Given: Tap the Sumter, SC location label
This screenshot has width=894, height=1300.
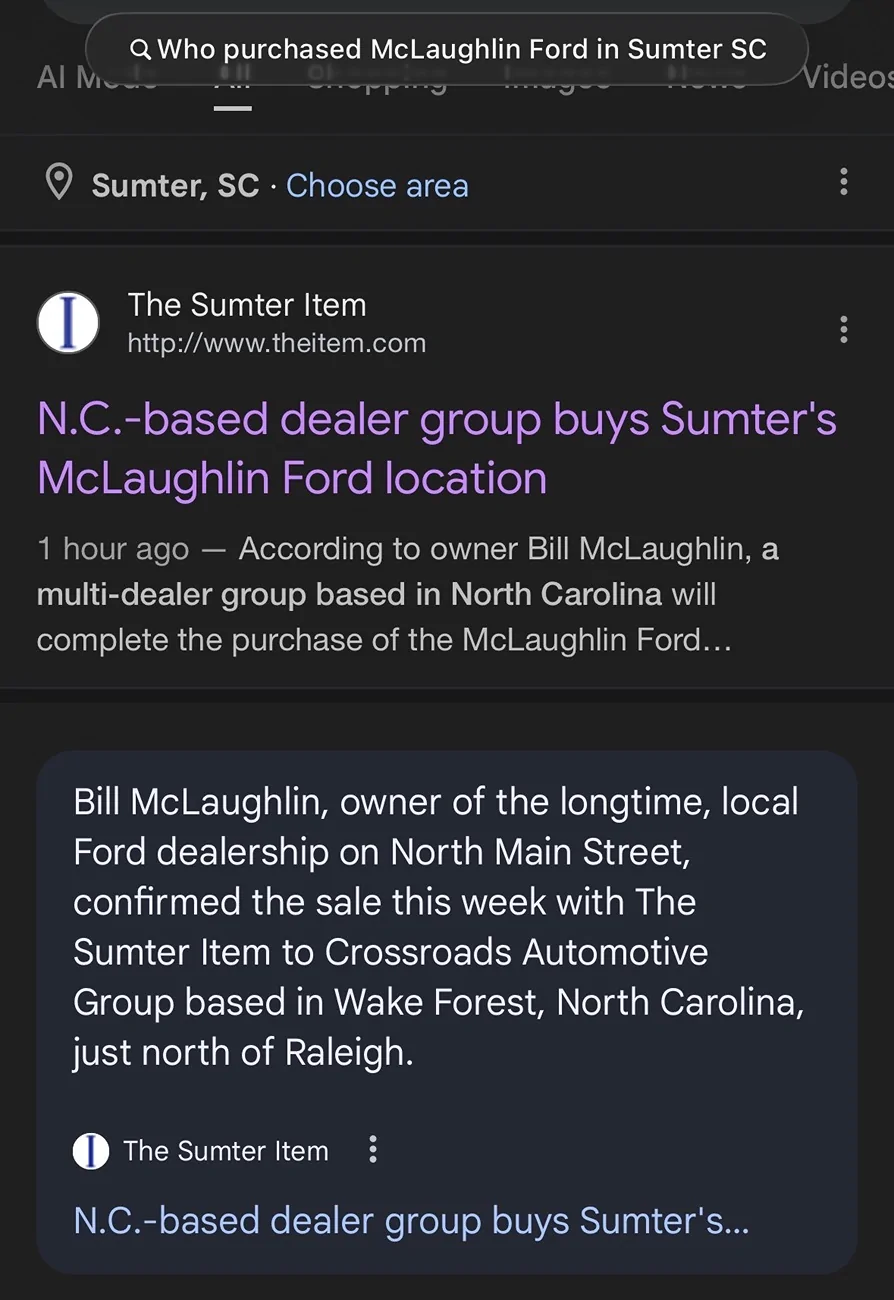Looking at the screenshot, I should 175,186.
